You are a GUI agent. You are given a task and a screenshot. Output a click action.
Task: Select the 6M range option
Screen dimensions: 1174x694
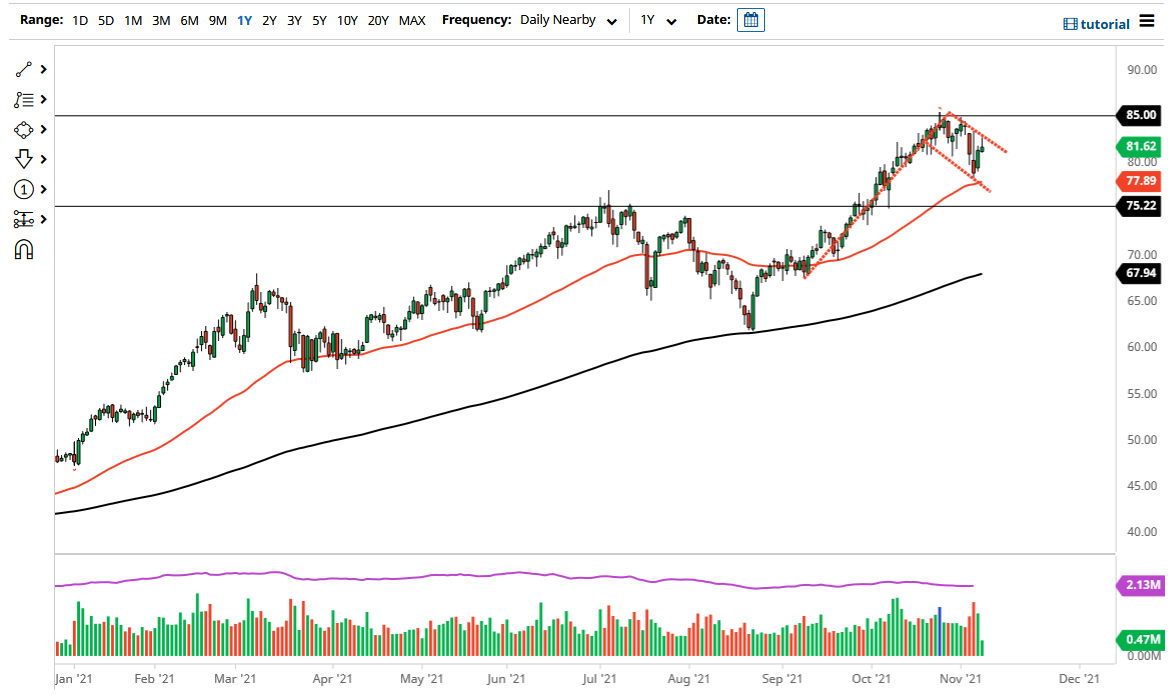click(x=190, y=19)
